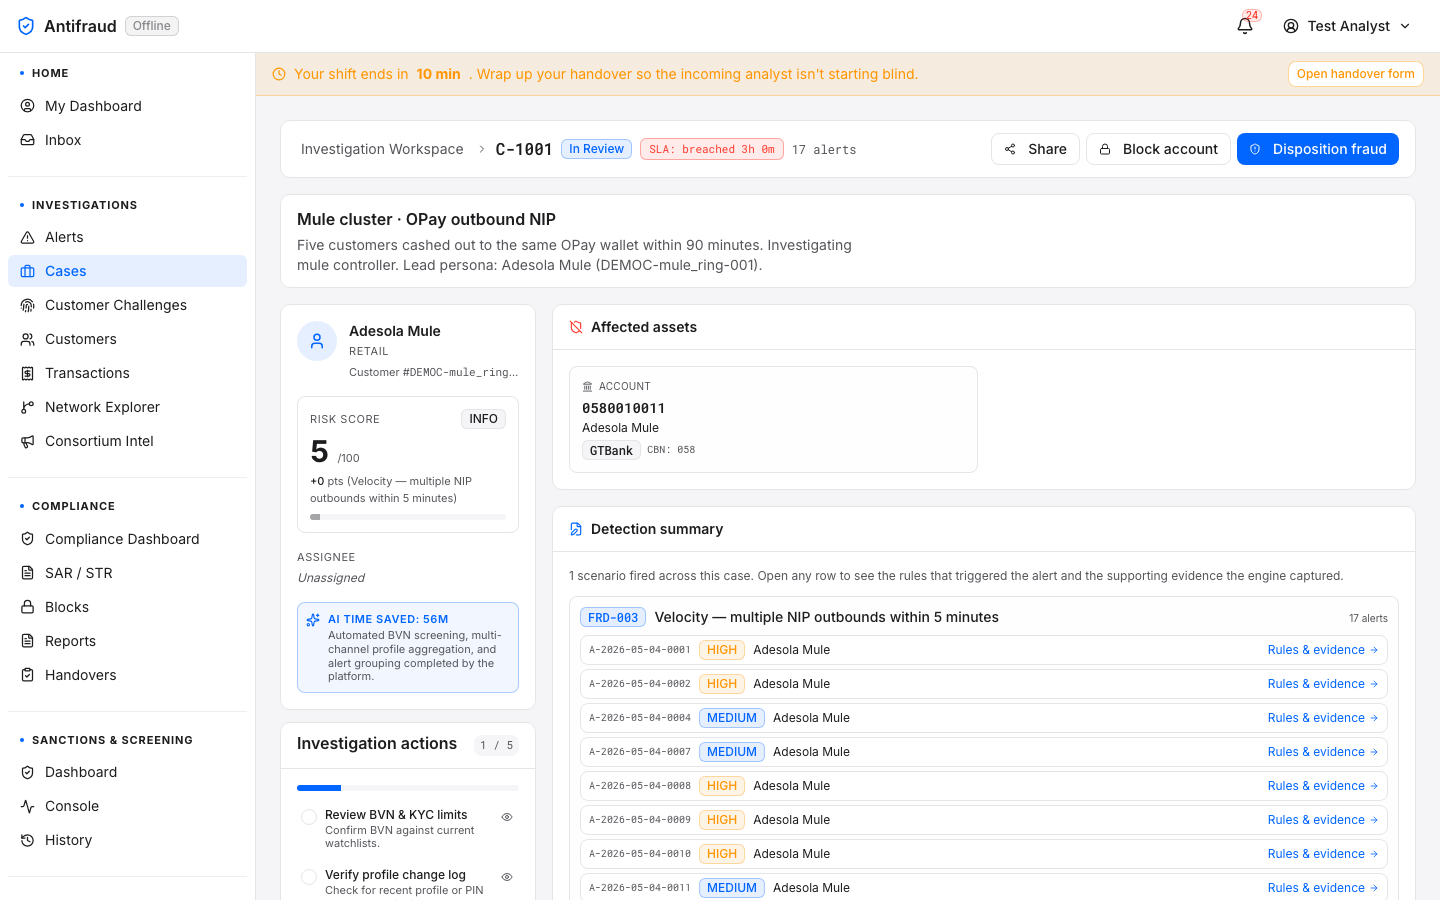The image size is (1440, 900).
Task: Open My Dashboard from sidebar
Action: (x=127, y=106)
